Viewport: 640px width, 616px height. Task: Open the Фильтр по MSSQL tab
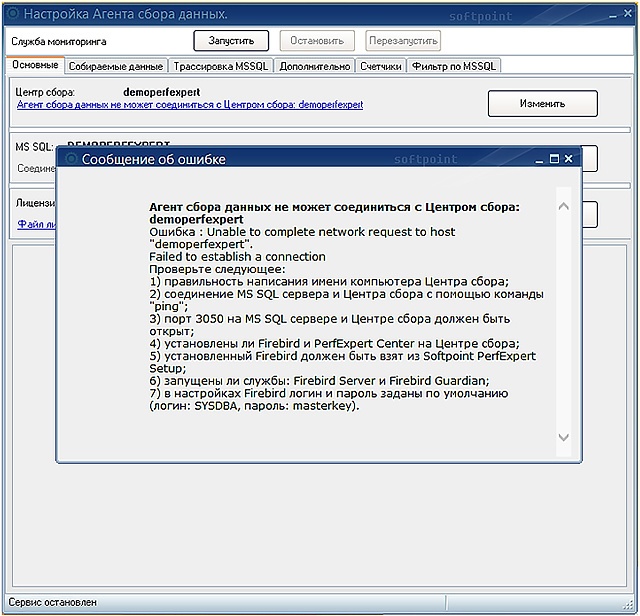click(x=454, y=66)
